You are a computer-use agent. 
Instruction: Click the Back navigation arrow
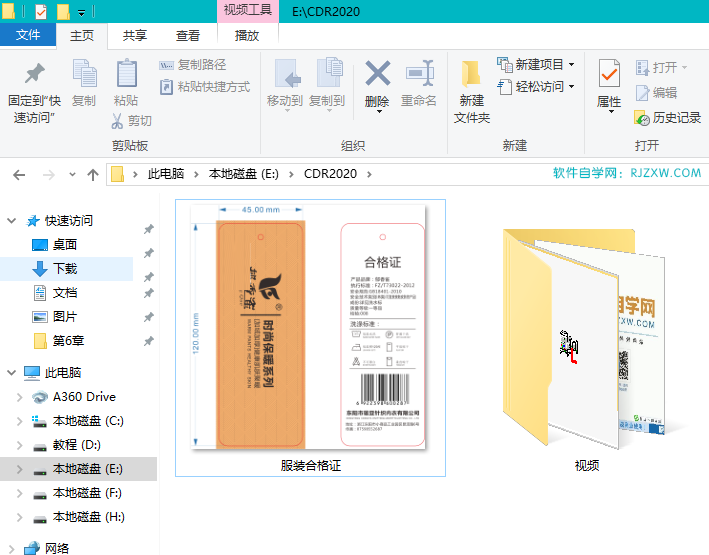point(19,175)
